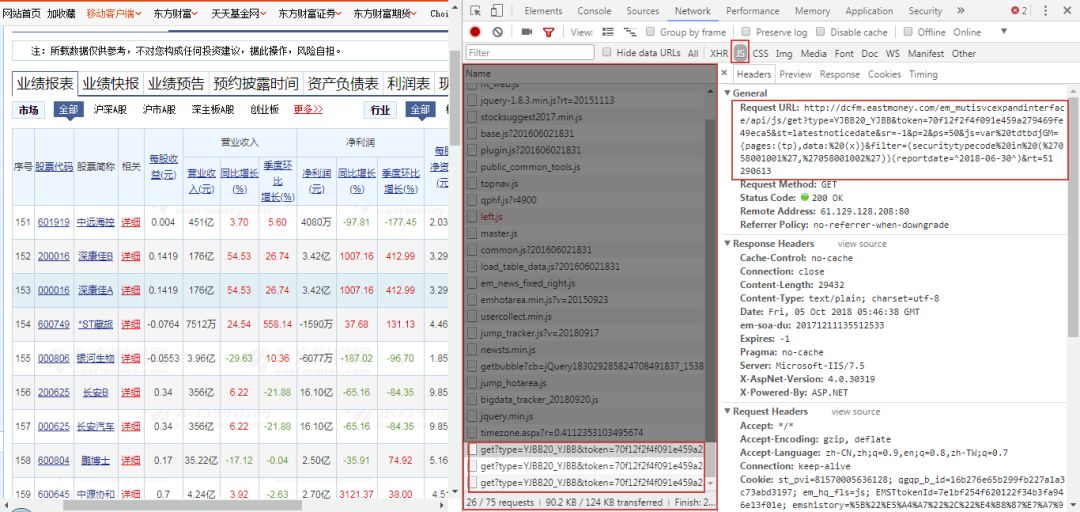Switch to the Console panel tab

point(594,11)
